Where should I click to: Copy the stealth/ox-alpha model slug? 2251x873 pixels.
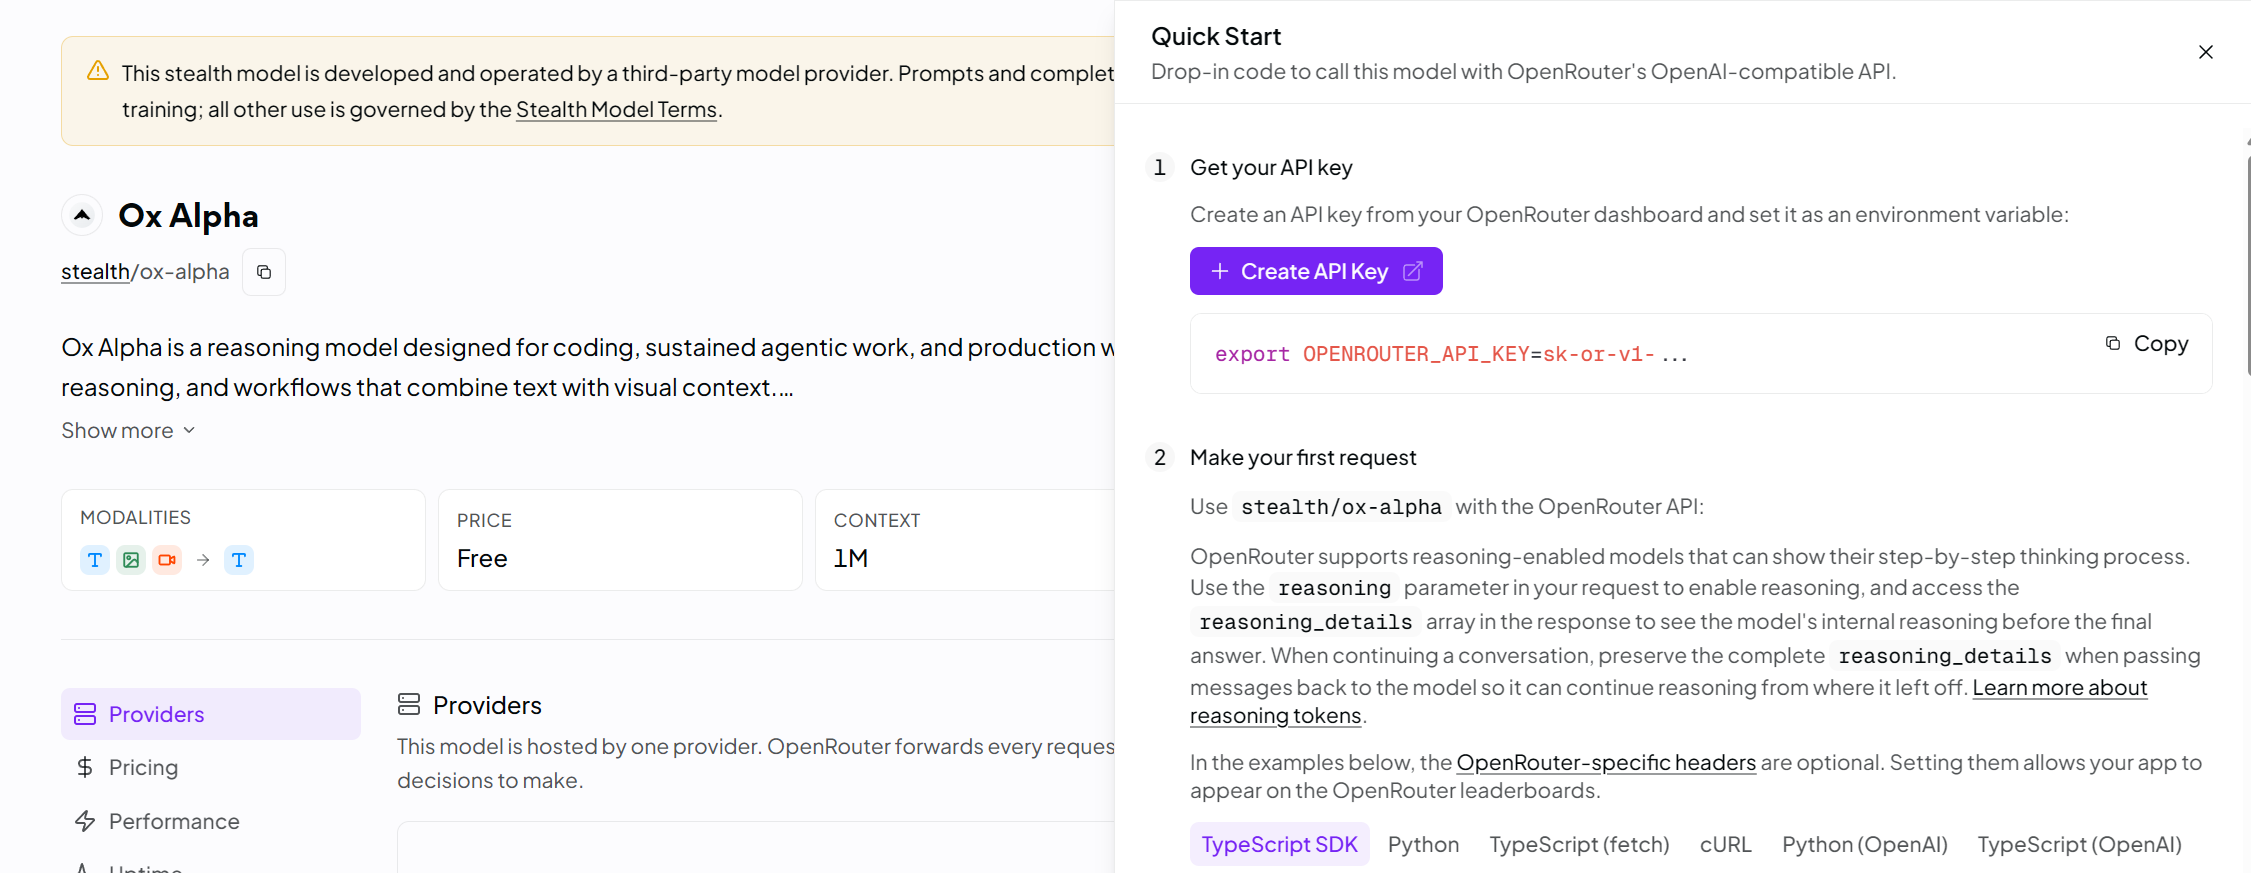click(264, 272)
